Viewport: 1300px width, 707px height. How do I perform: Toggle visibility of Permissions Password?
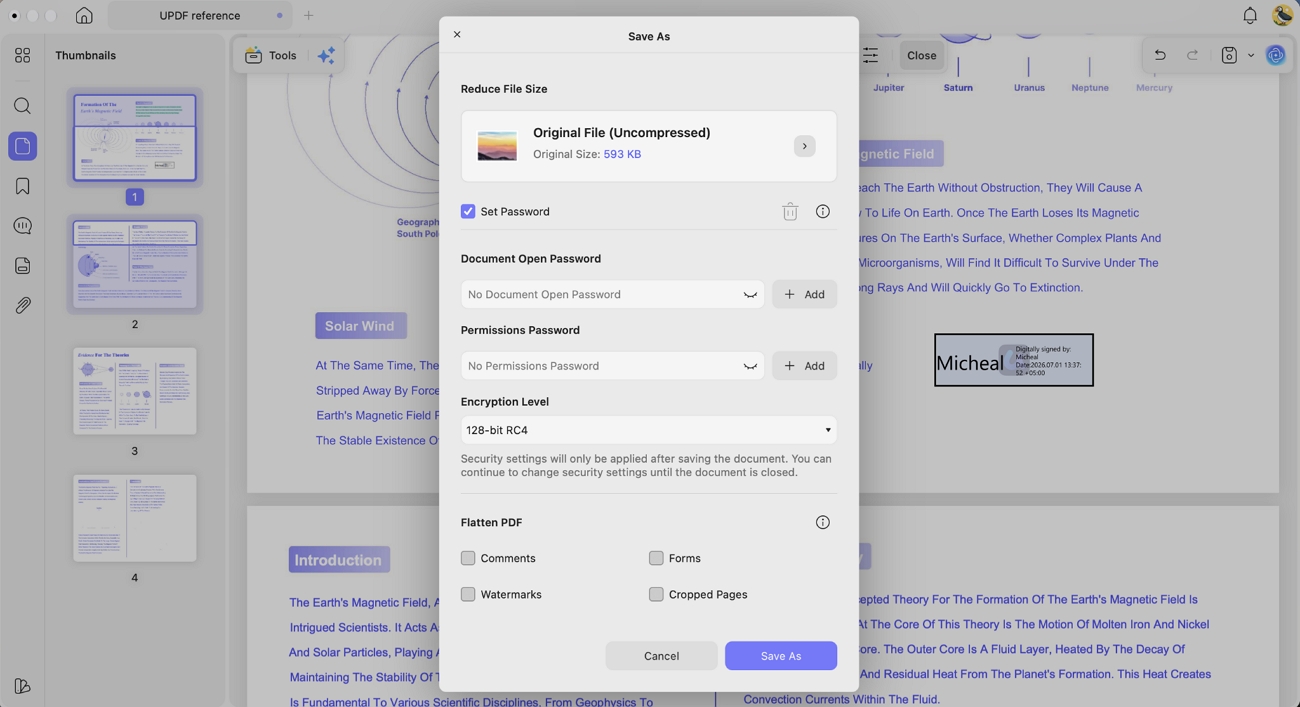[x=750, y=366]
